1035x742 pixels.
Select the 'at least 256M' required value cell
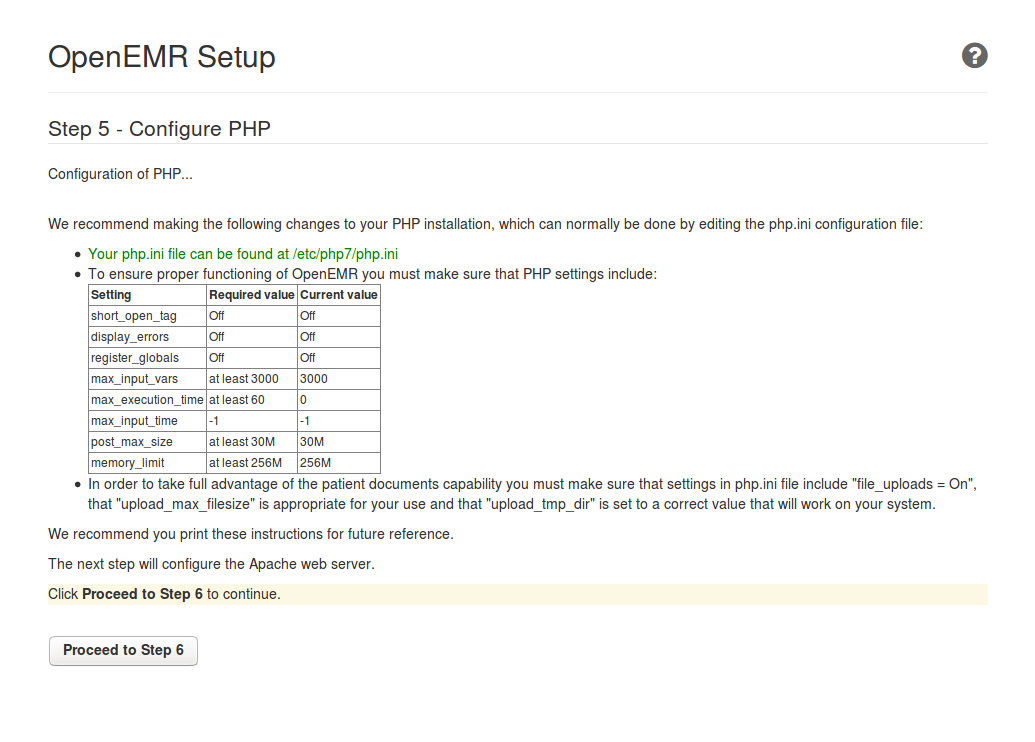click(245, 463)
